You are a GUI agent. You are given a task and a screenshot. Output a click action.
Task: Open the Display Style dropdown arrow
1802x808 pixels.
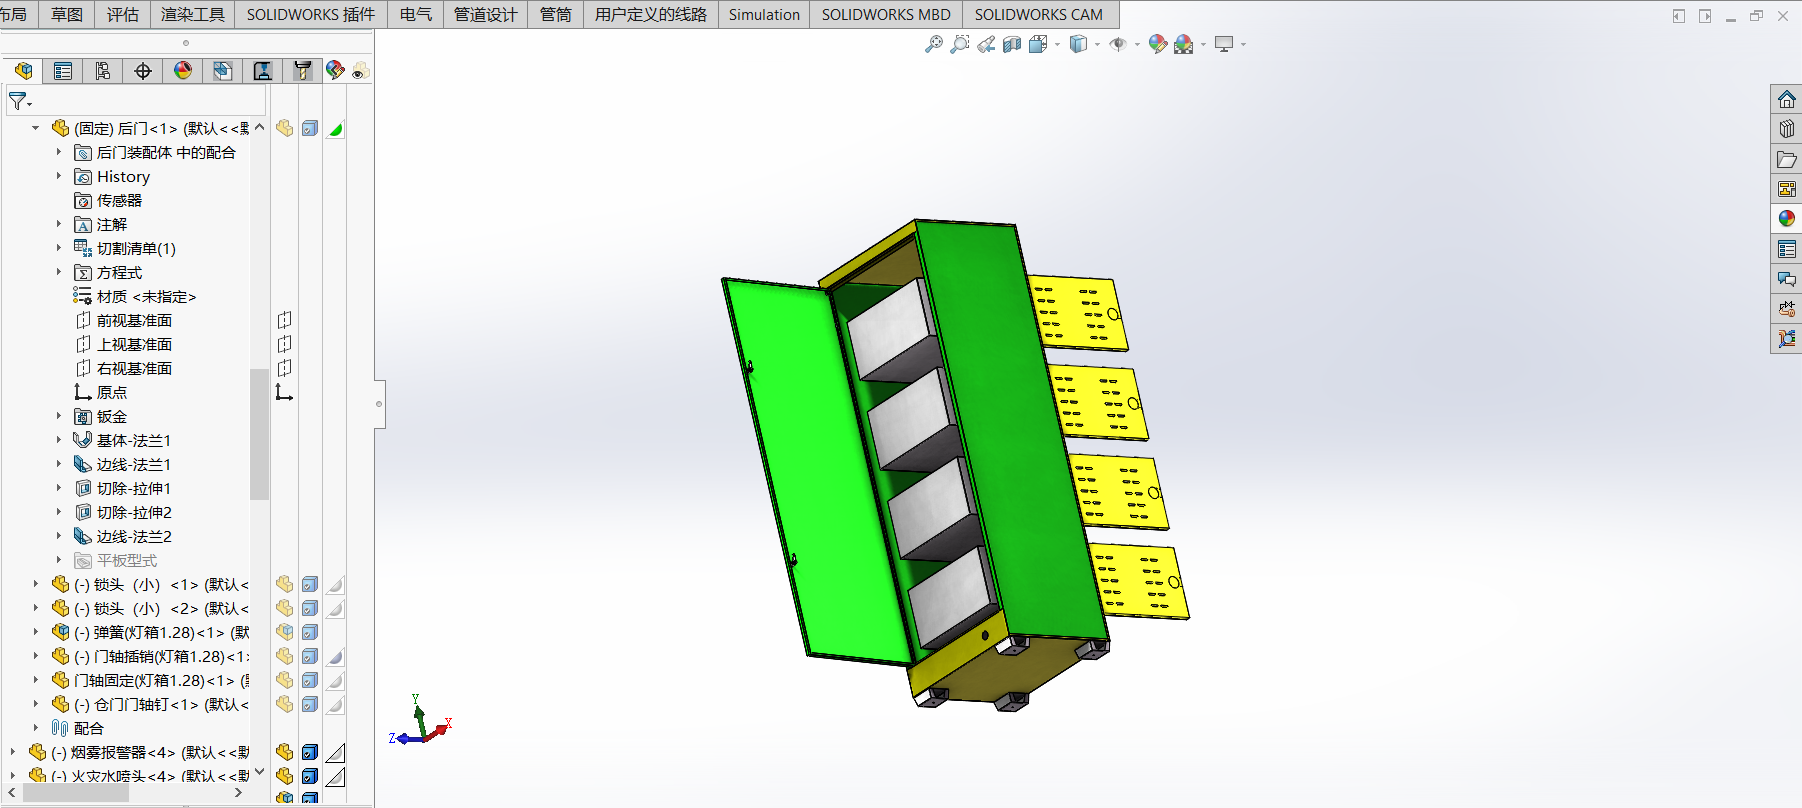[1098, 45]
